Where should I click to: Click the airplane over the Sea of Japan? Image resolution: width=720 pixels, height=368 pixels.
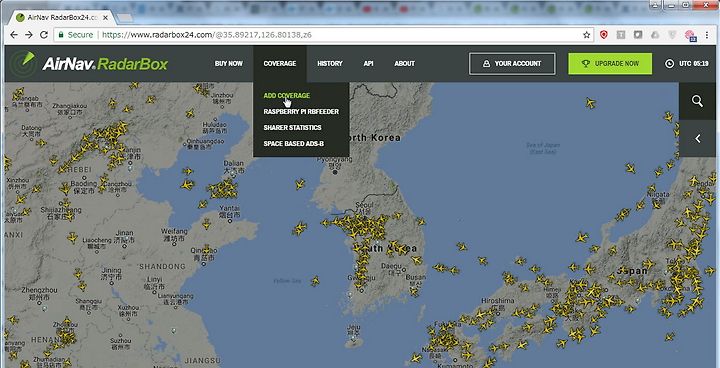590,103
